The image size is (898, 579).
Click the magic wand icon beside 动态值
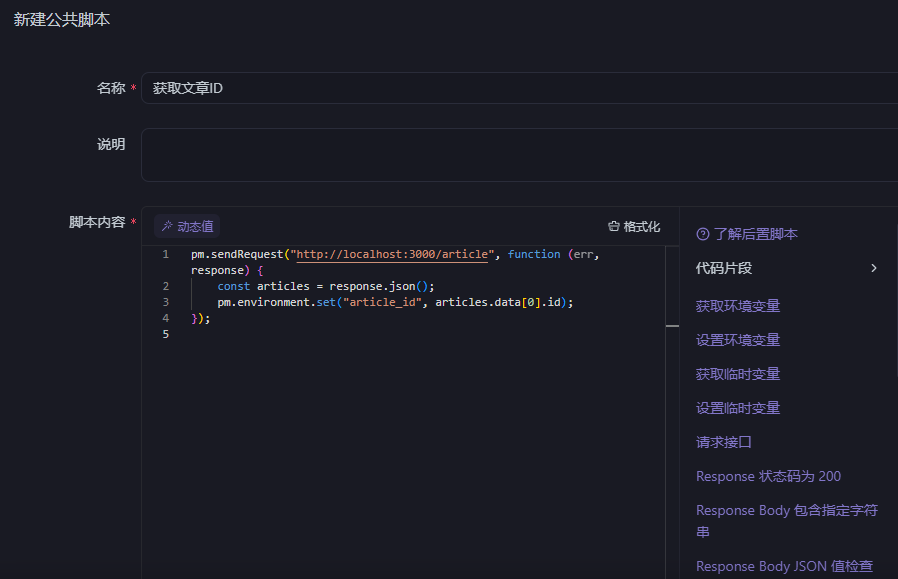pos(167,226)
